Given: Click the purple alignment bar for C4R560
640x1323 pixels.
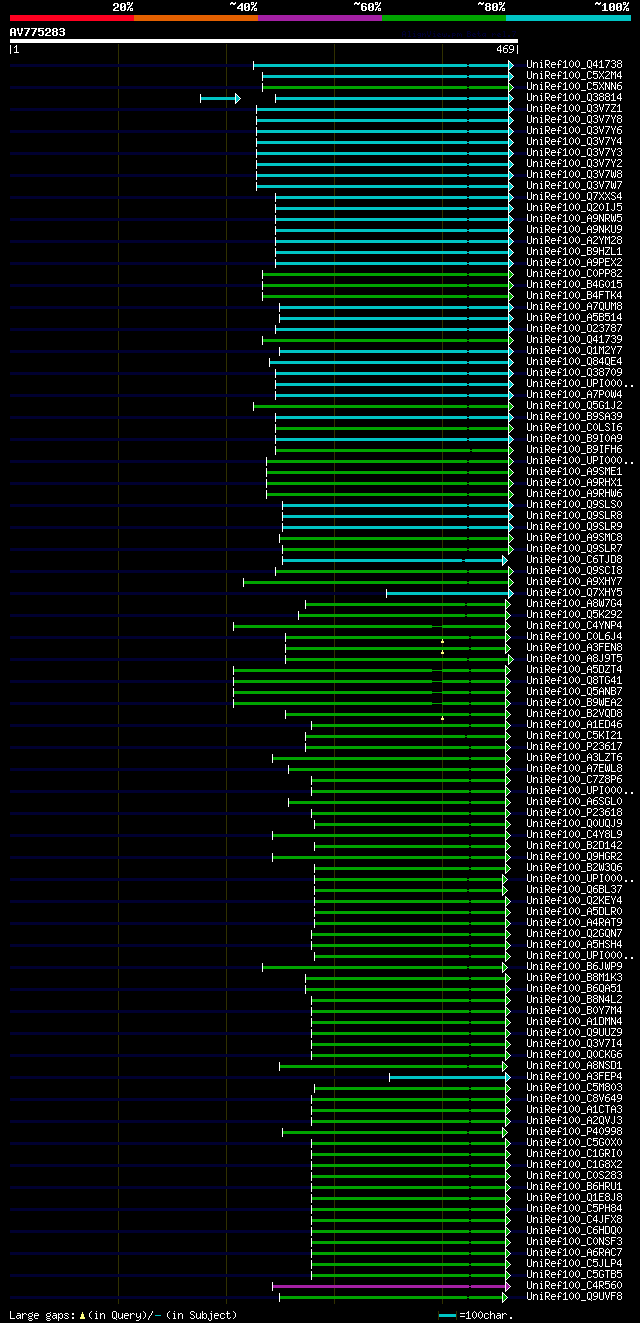Looking at the screenshot, I should (391, 1286).
